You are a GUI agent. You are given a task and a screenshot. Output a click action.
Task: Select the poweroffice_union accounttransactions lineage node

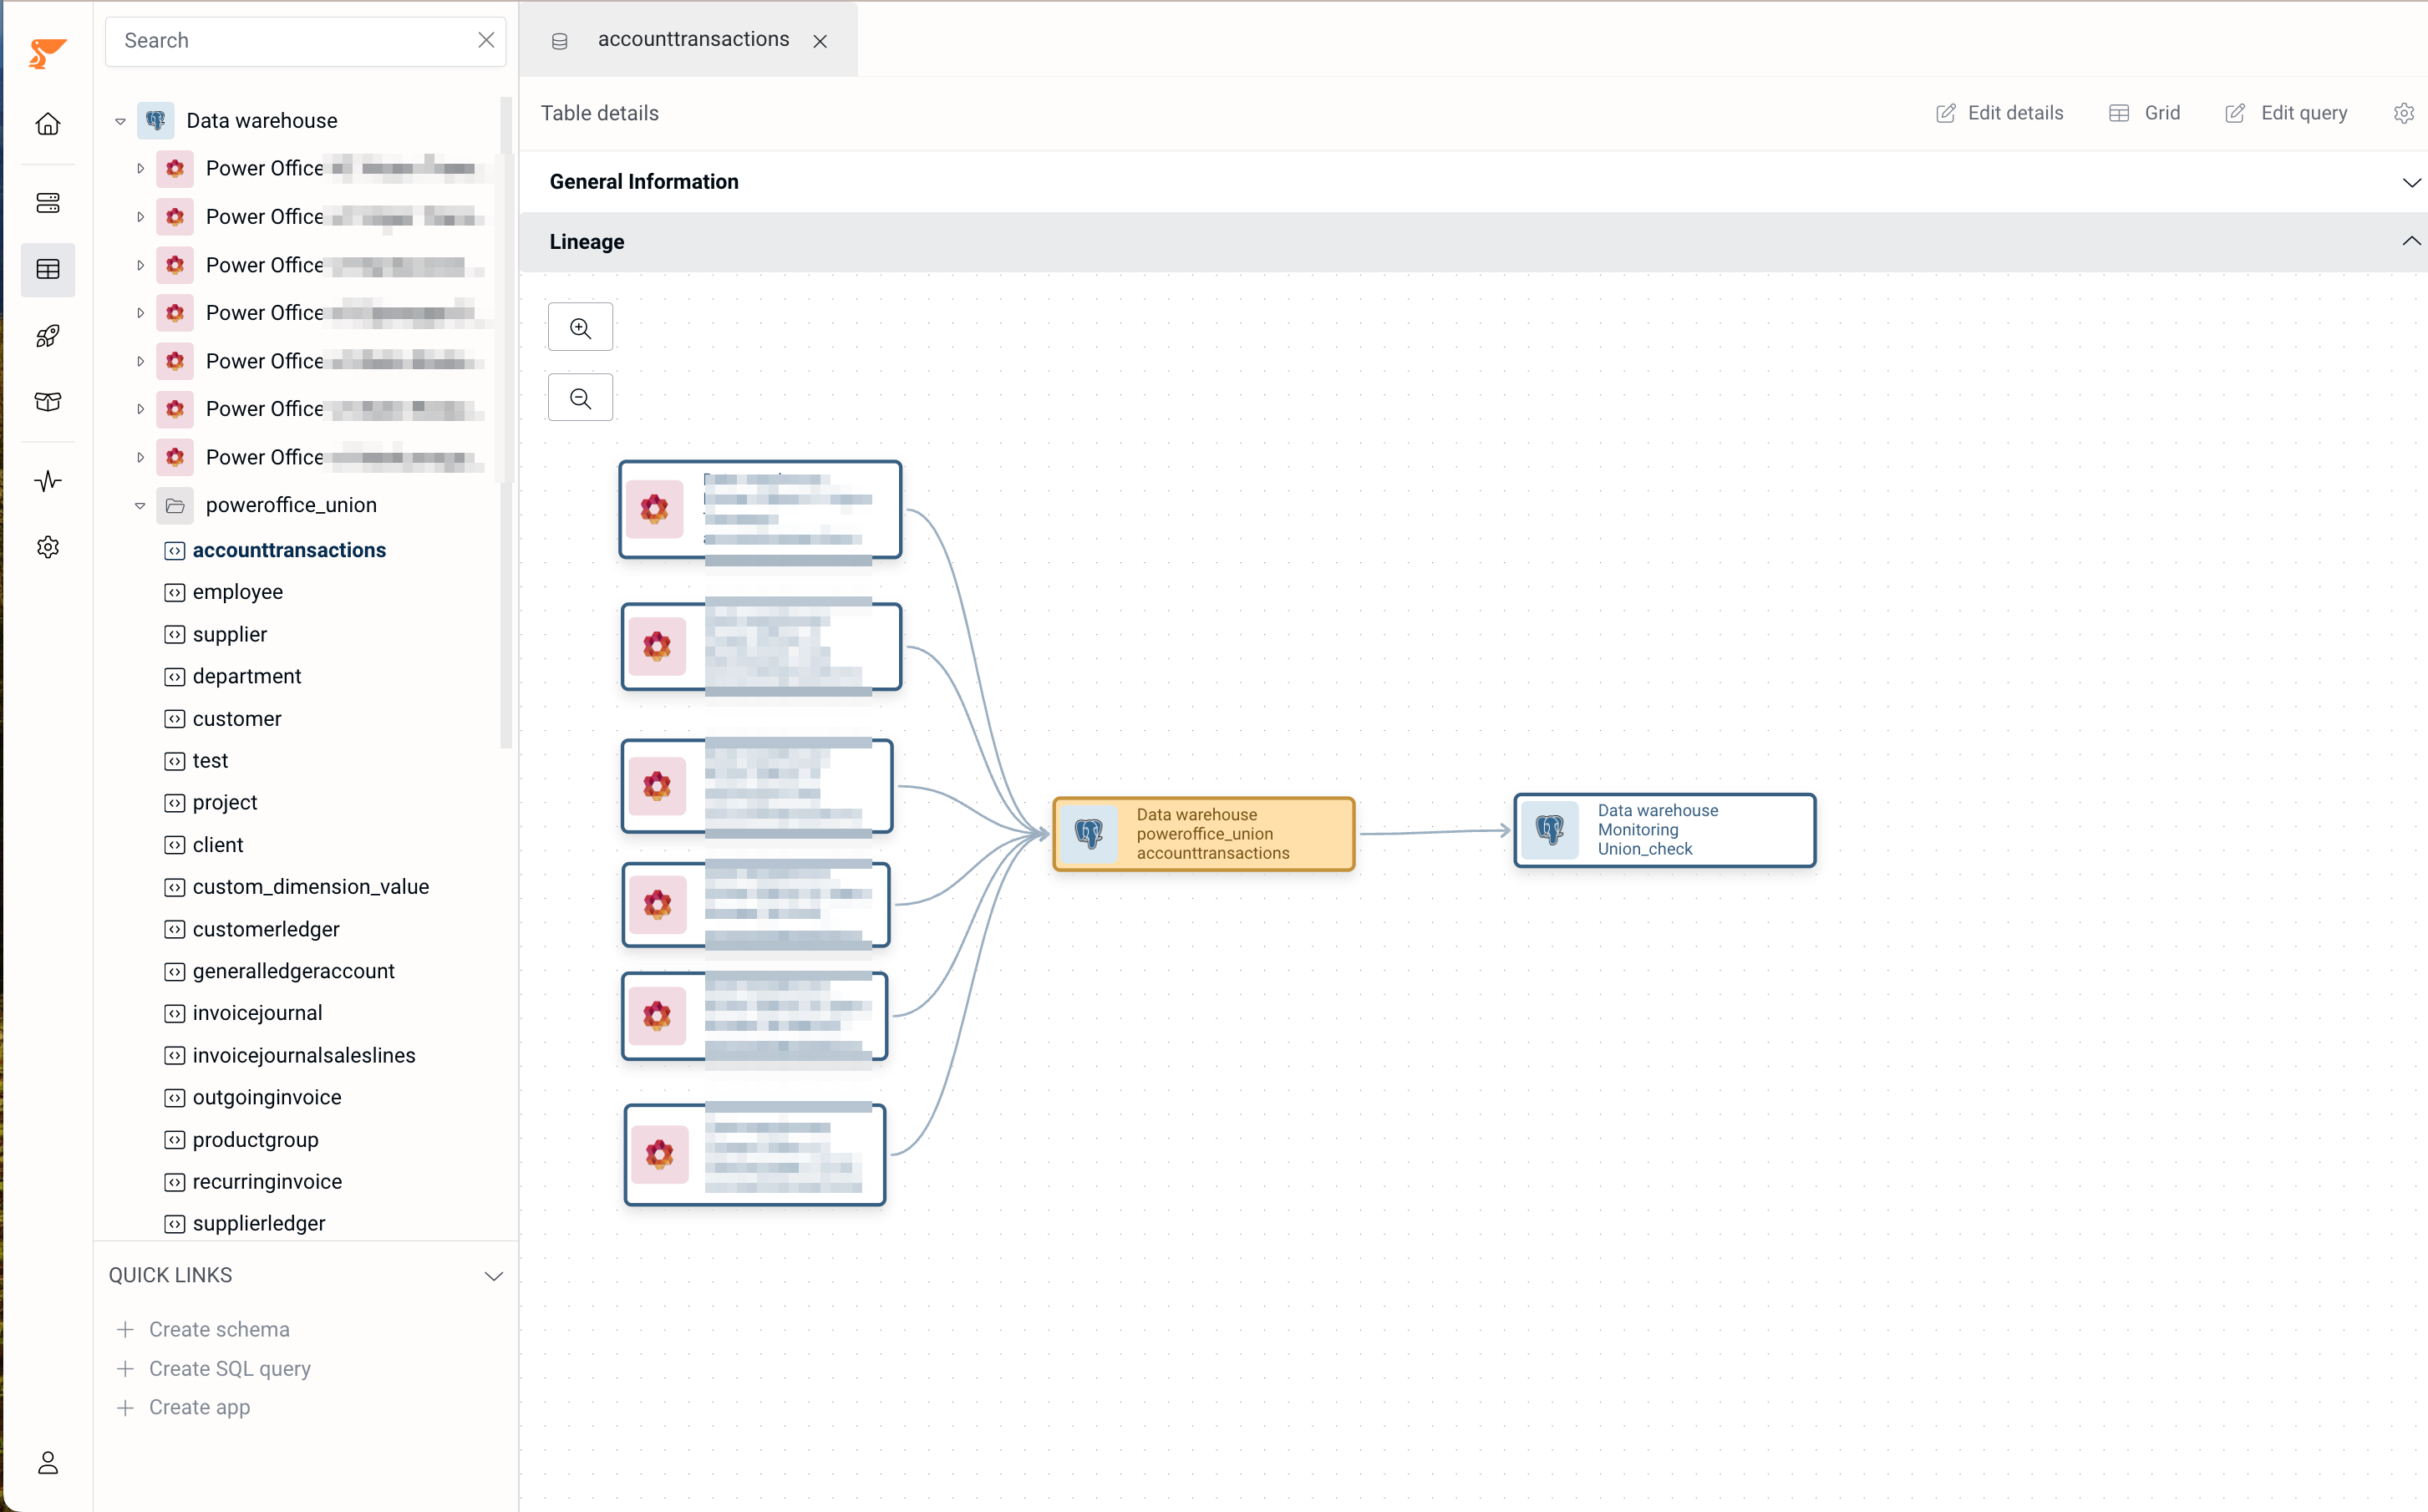point(1204,834)
